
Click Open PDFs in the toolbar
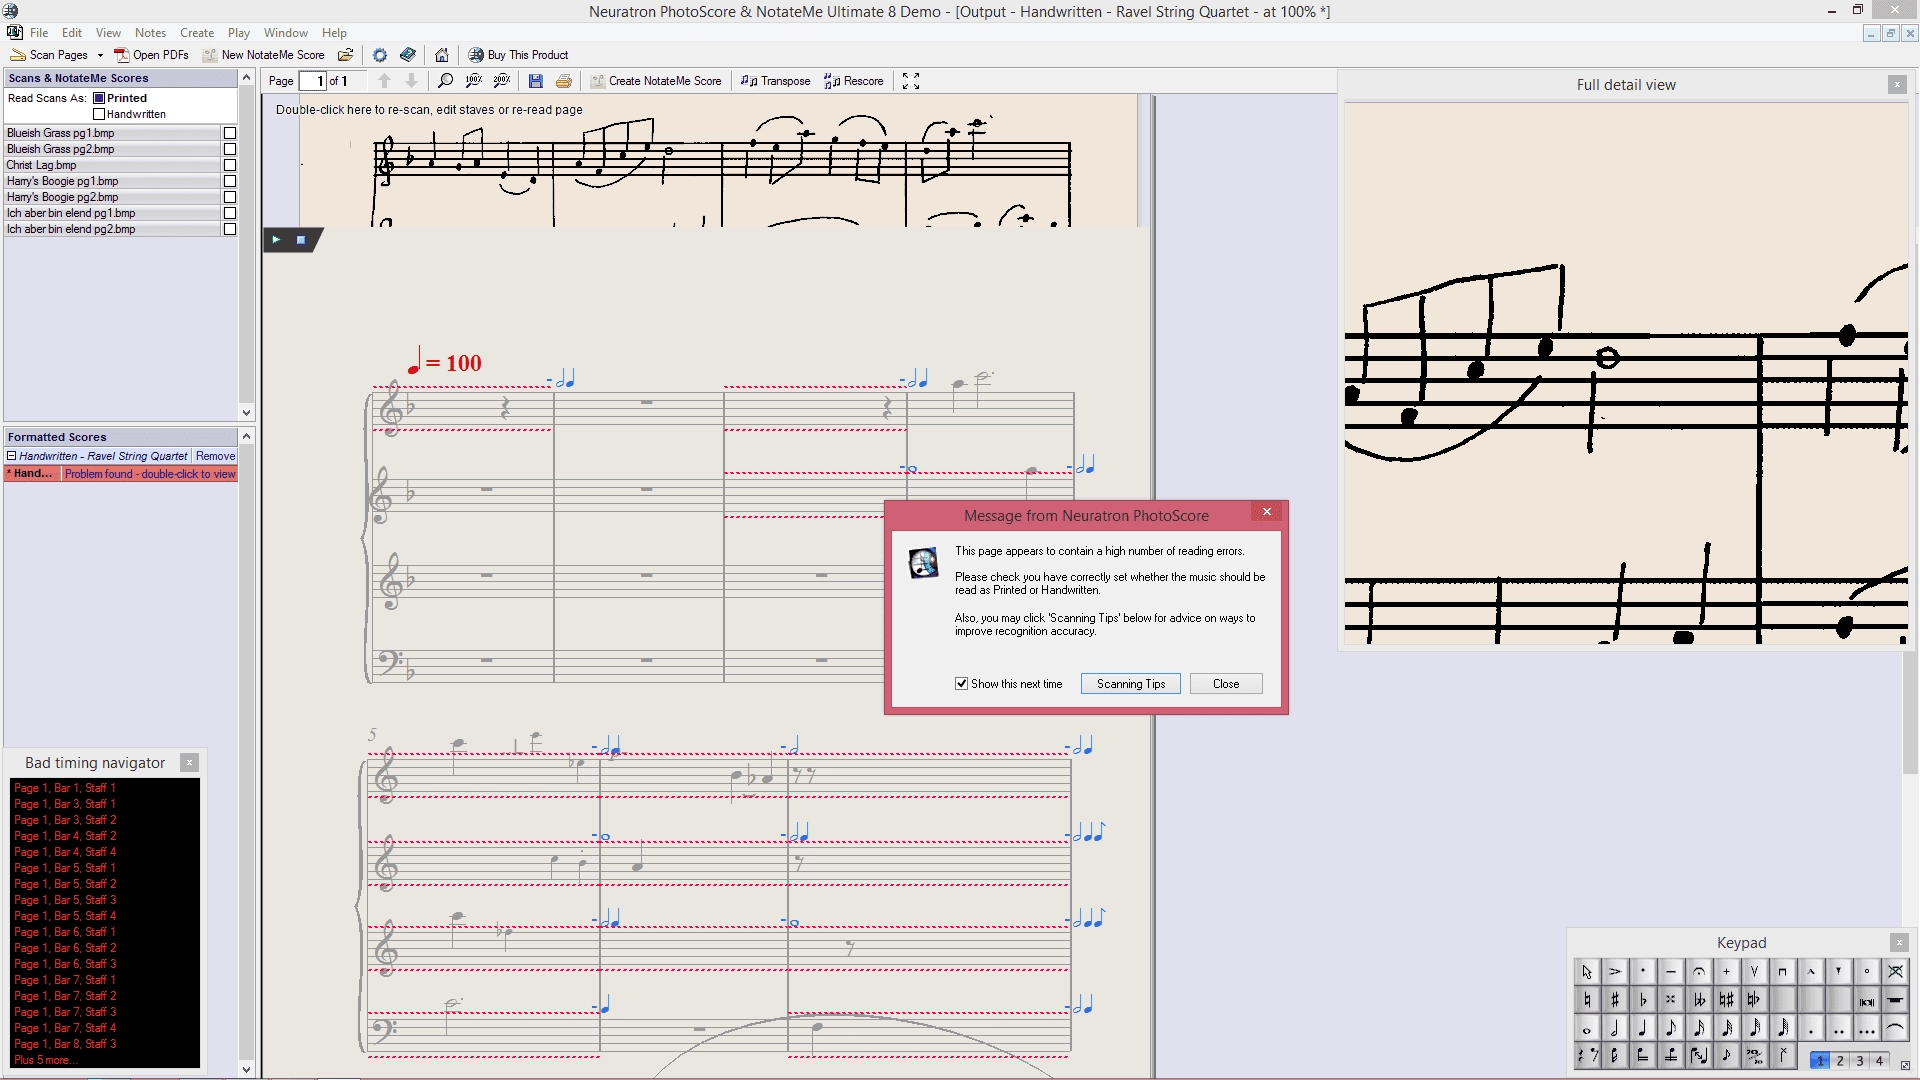151,55
